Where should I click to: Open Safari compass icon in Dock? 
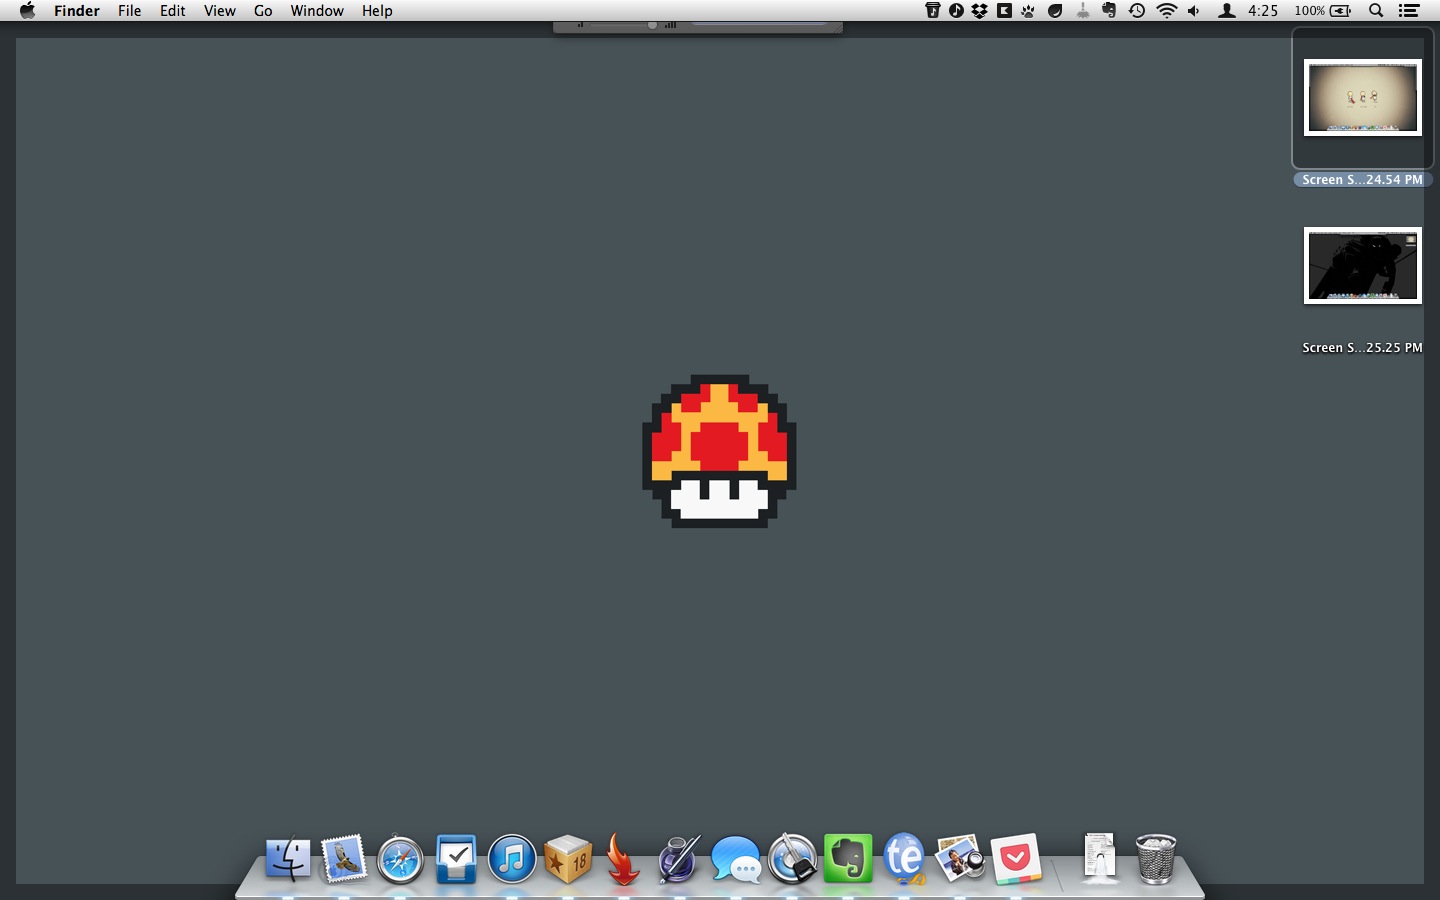[x=400, y=859]
